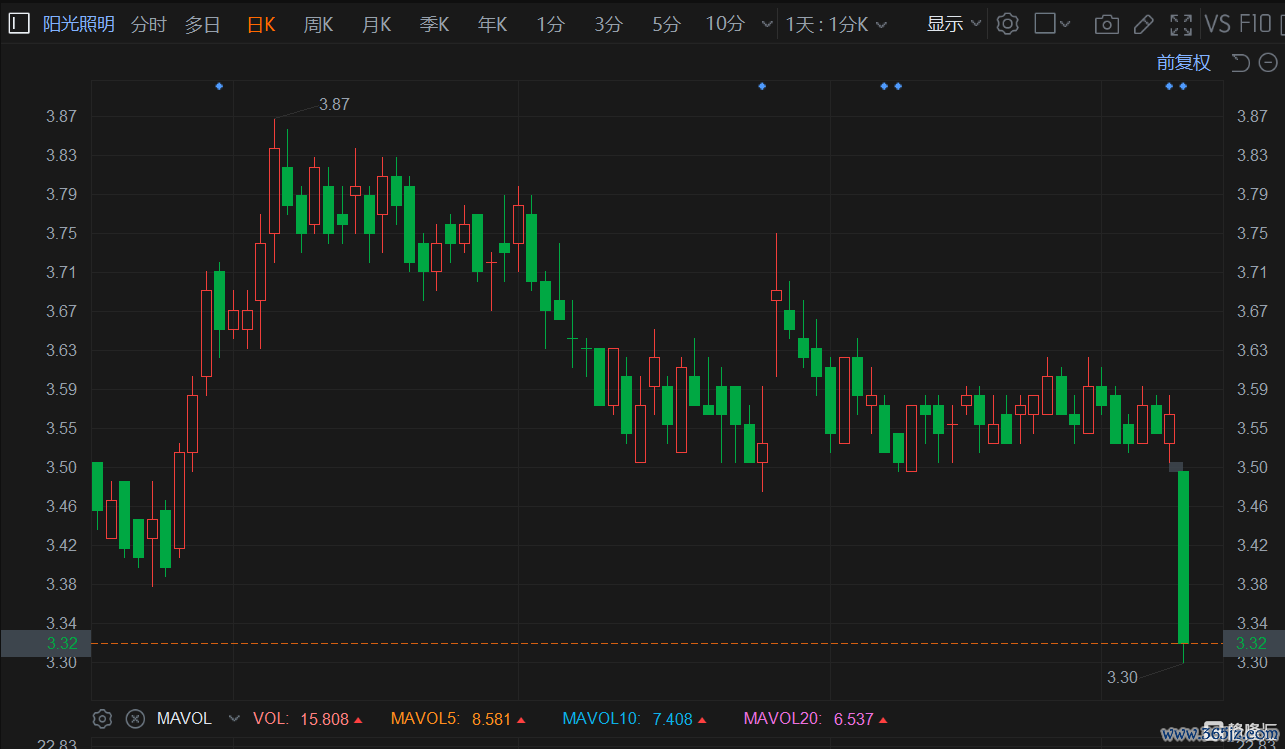Expand the 显示 display dropdown

tap(954, 24)
